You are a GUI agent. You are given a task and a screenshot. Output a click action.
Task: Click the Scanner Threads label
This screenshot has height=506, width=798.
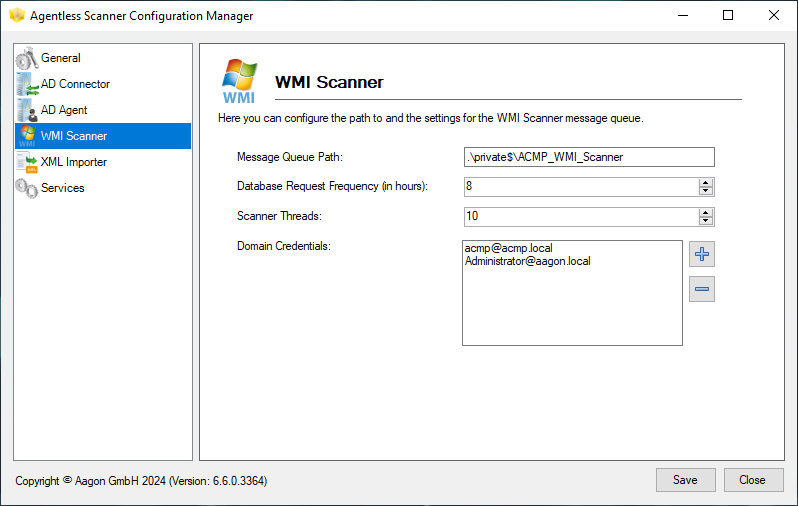(279, 216)
